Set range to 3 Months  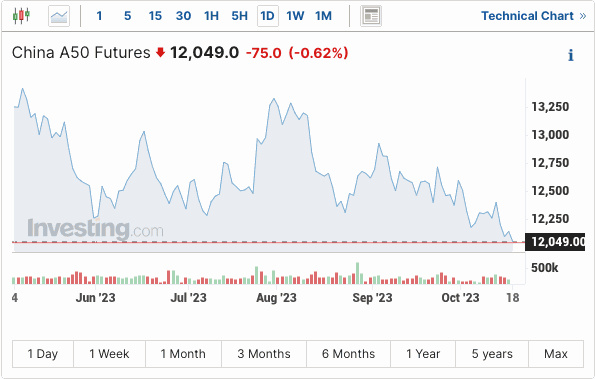(x=264, y=354)
